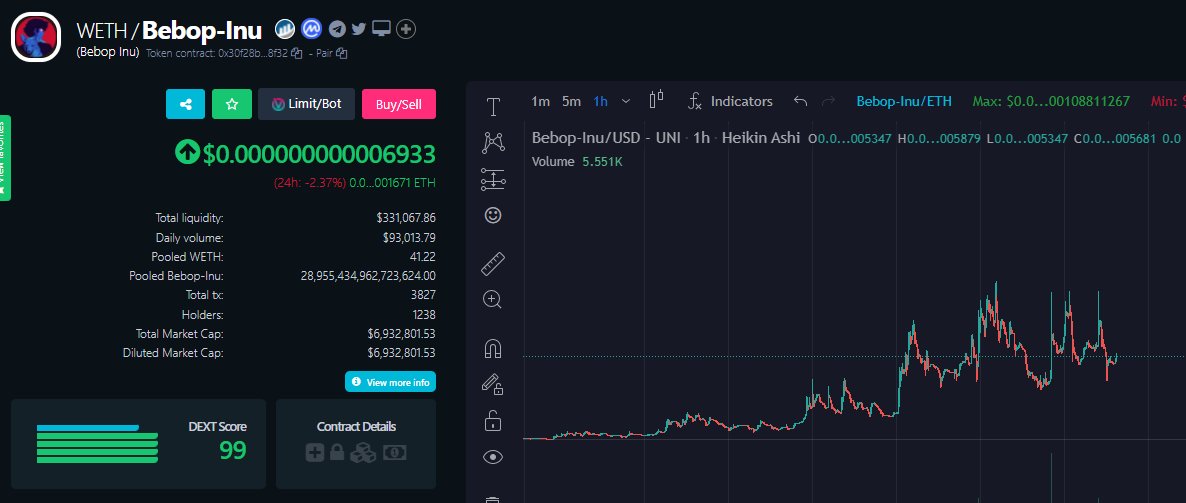Toggle the Magnet mode

pos(493,349)
